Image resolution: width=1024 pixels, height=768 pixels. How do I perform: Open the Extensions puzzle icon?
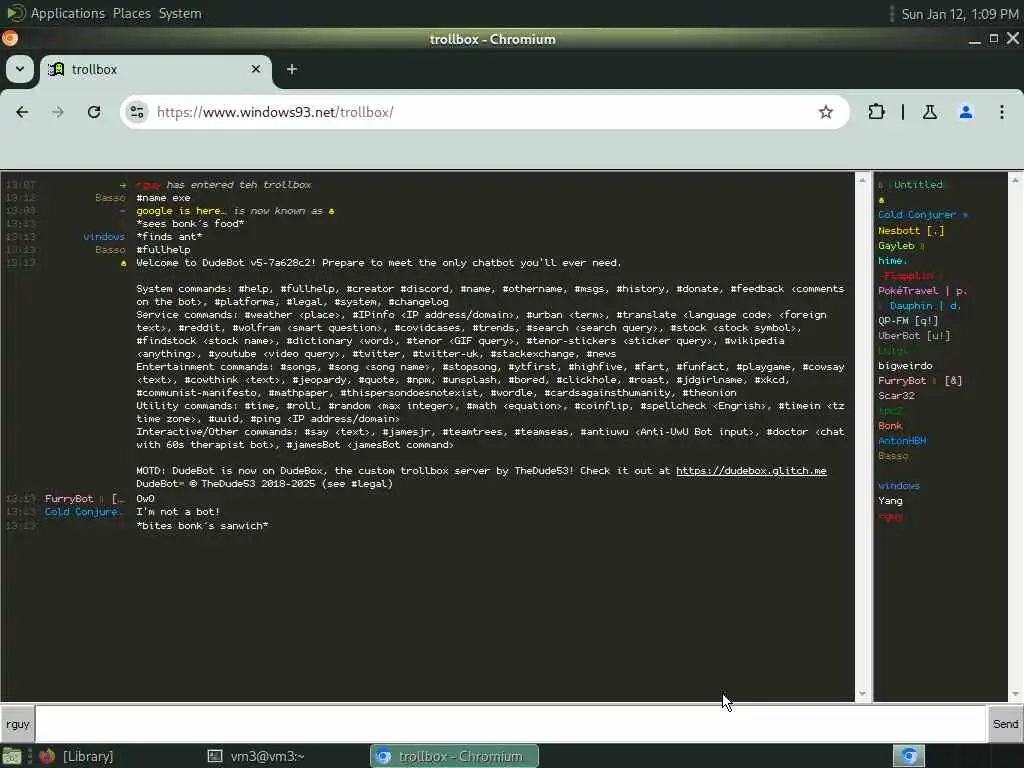(x=876, y=112)
